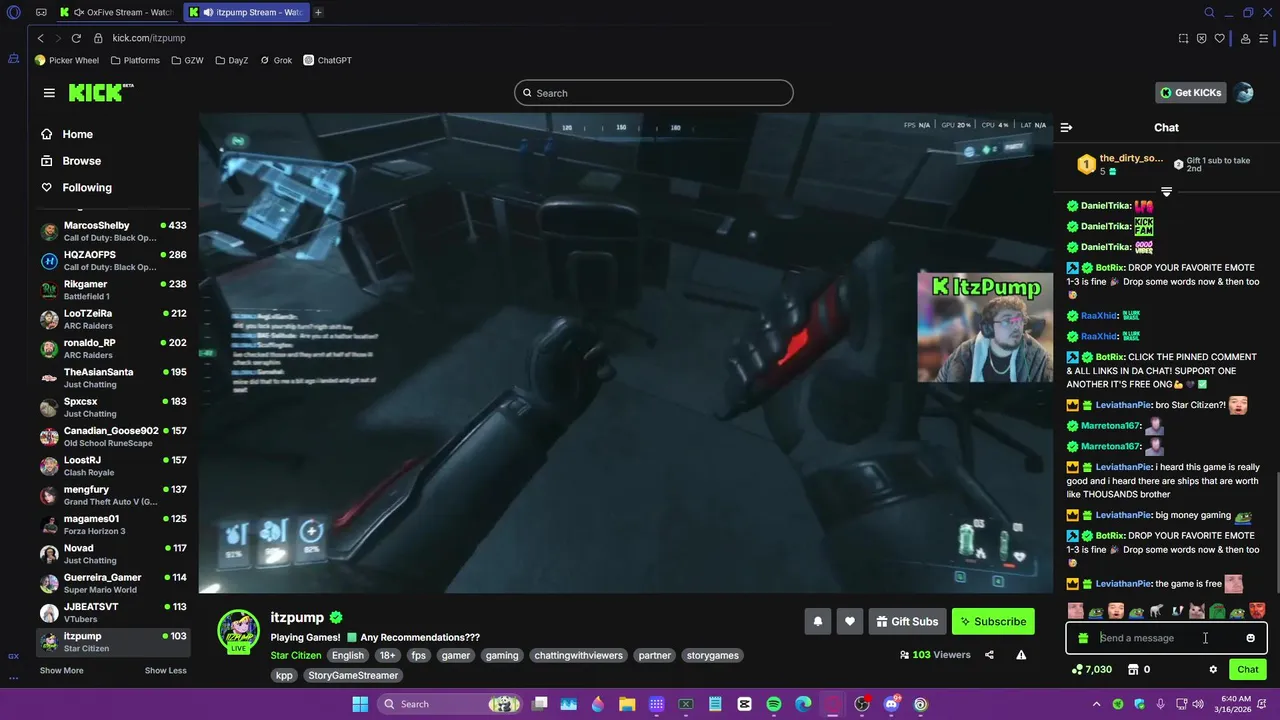Open the Browse section in the sidebar
1280x720 pixels.
(x=81, y=161)
